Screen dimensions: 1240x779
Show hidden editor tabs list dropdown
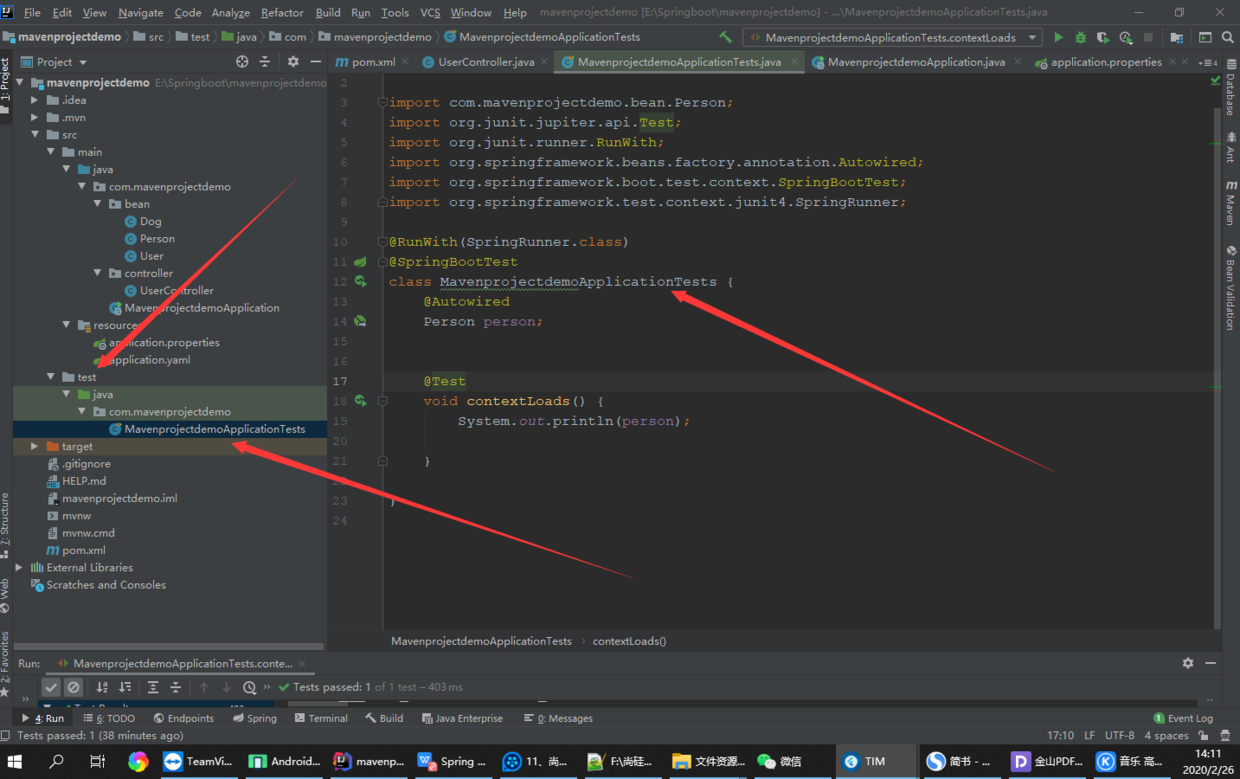pyautogui.click(x=1207, y=62)
